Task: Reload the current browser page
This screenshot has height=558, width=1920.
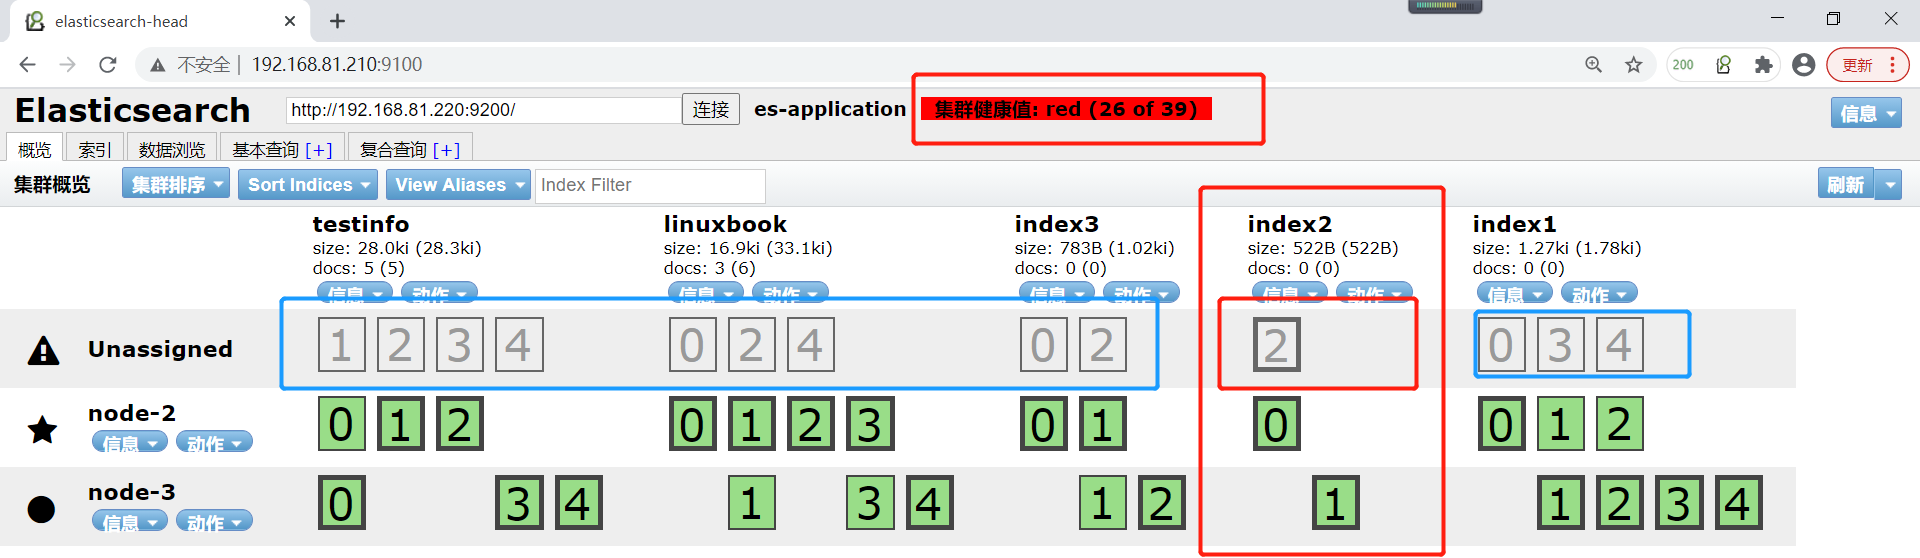Action: pyautogui.click(x=108, y=65)
